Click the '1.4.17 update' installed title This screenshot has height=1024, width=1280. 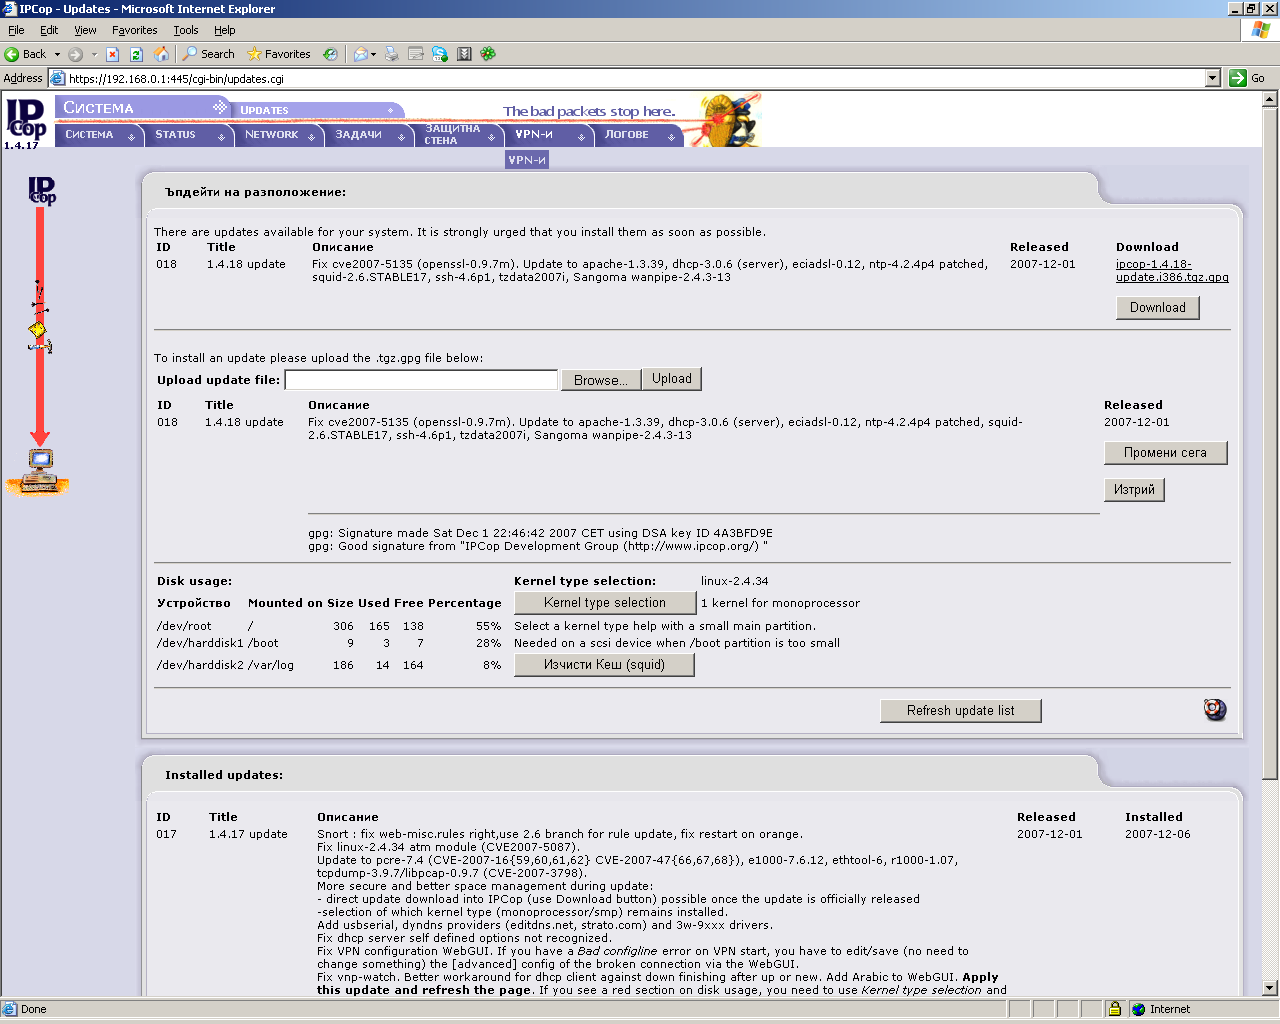[x=248, y=834]
